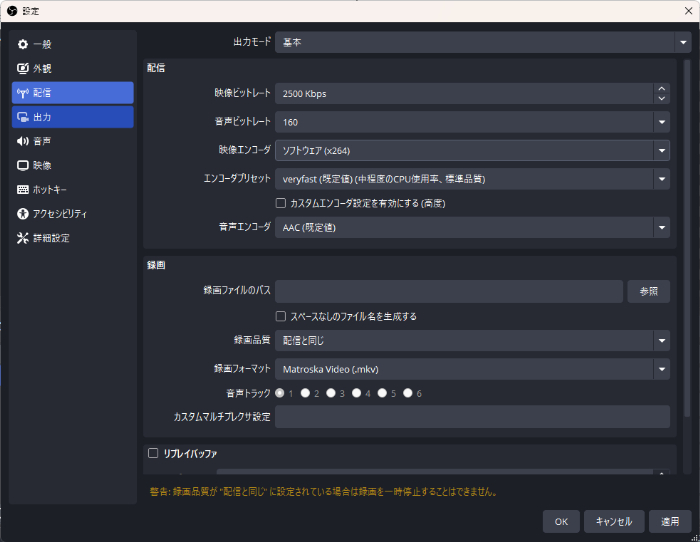Open the 出力モード dropdown

tap(683, 43)
